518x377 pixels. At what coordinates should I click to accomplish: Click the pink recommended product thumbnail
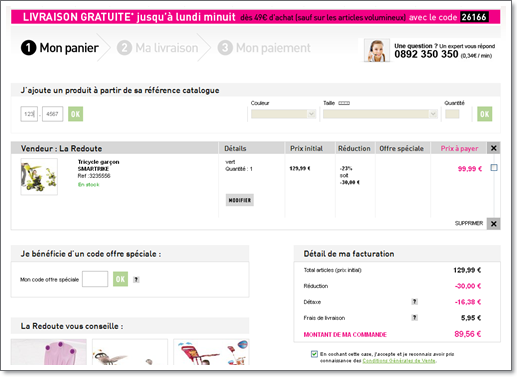(x=49, y=352)
